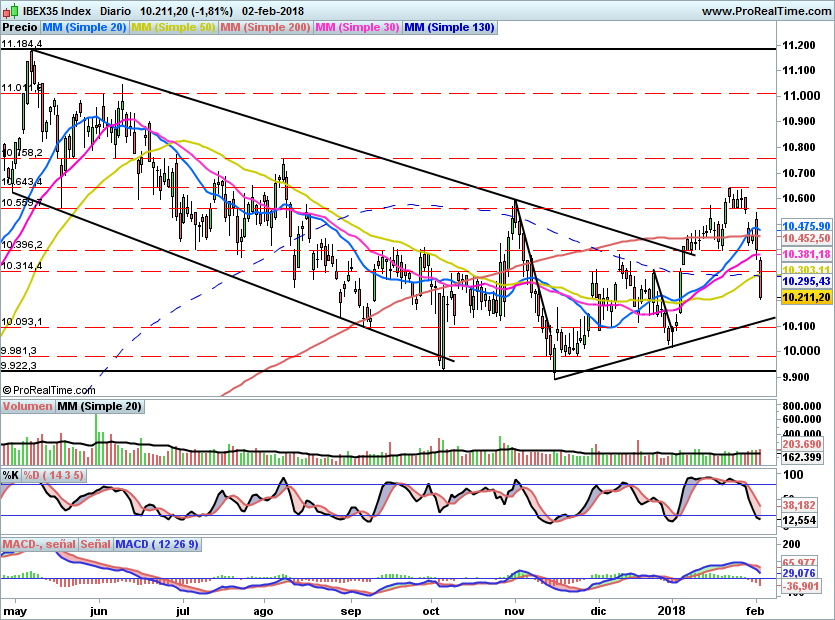This screenshot has height=620, width=835.
Task: Open the www.ProRealTime.com link
Action: click(768, 9)
